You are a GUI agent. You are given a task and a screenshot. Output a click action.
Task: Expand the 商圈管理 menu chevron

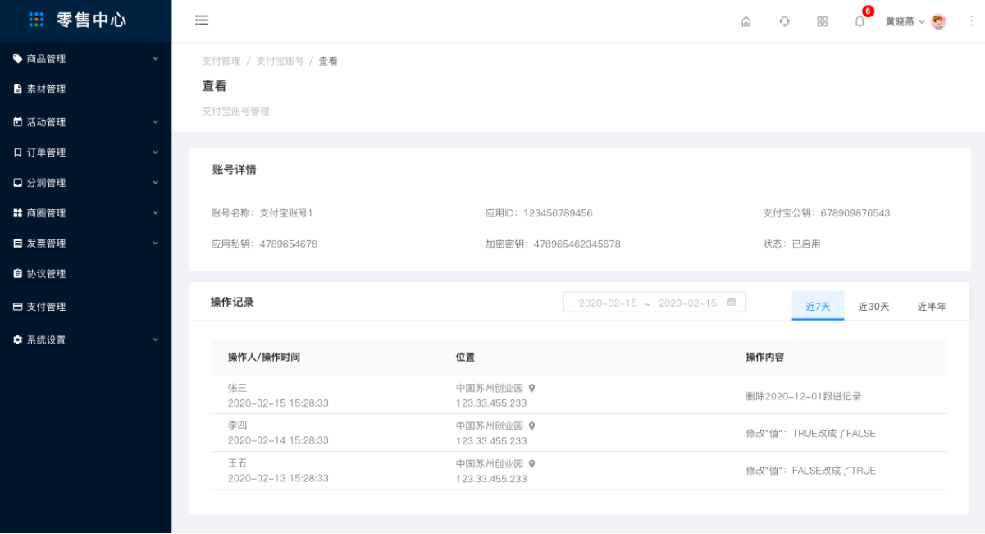coord(155,213)
